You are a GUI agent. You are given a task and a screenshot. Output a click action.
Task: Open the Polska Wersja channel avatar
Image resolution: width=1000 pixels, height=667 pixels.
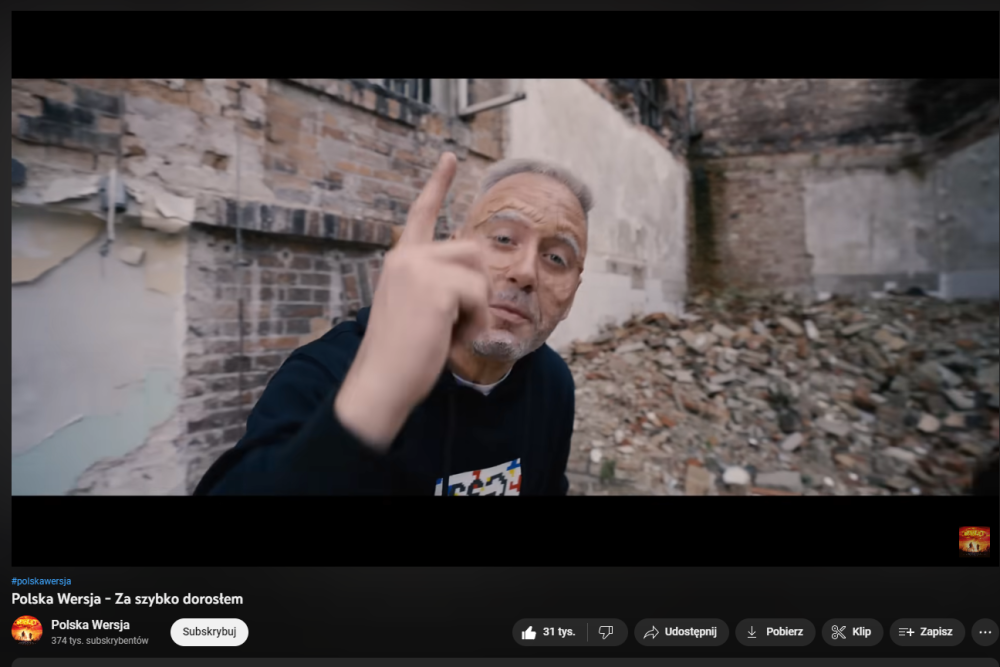27,631
